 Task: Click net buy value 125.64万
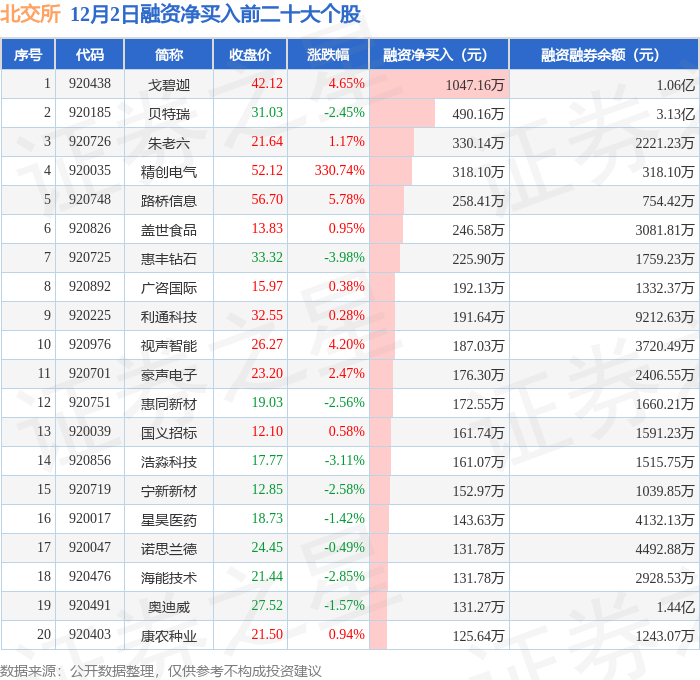tap(478, 636)
